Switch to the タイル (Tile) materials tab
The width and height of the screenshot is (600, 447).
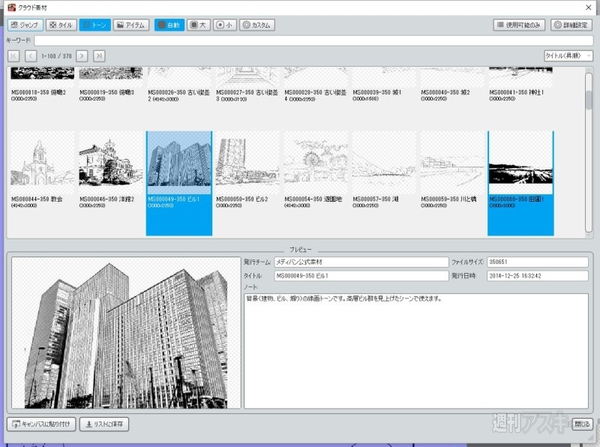[x=61, y=24]
